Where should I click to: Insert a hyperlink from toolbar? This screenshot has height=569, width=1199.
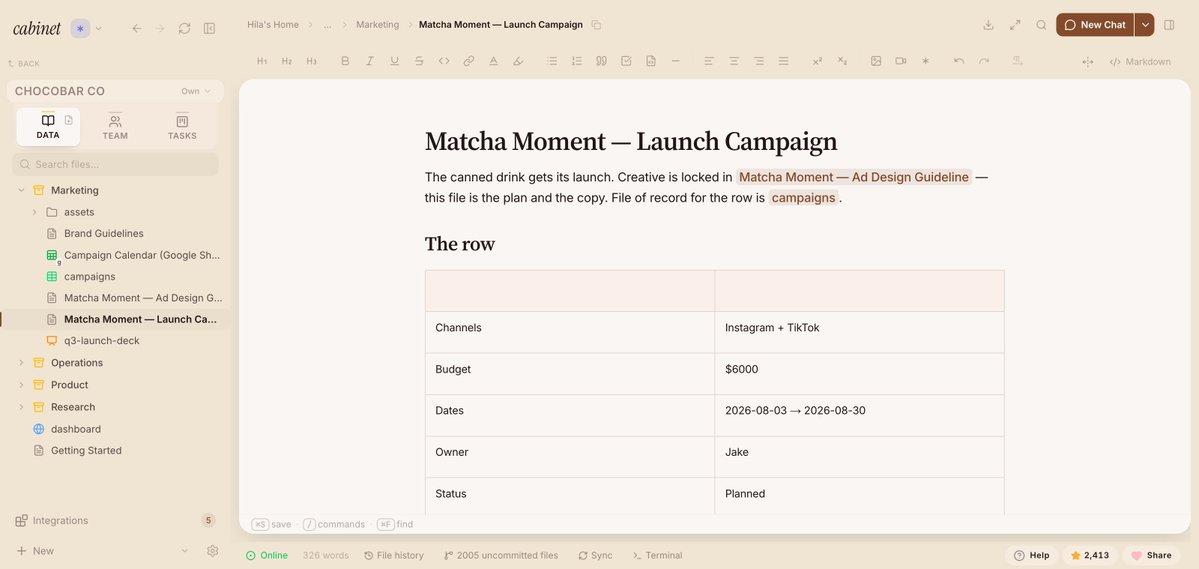point(469,61)
